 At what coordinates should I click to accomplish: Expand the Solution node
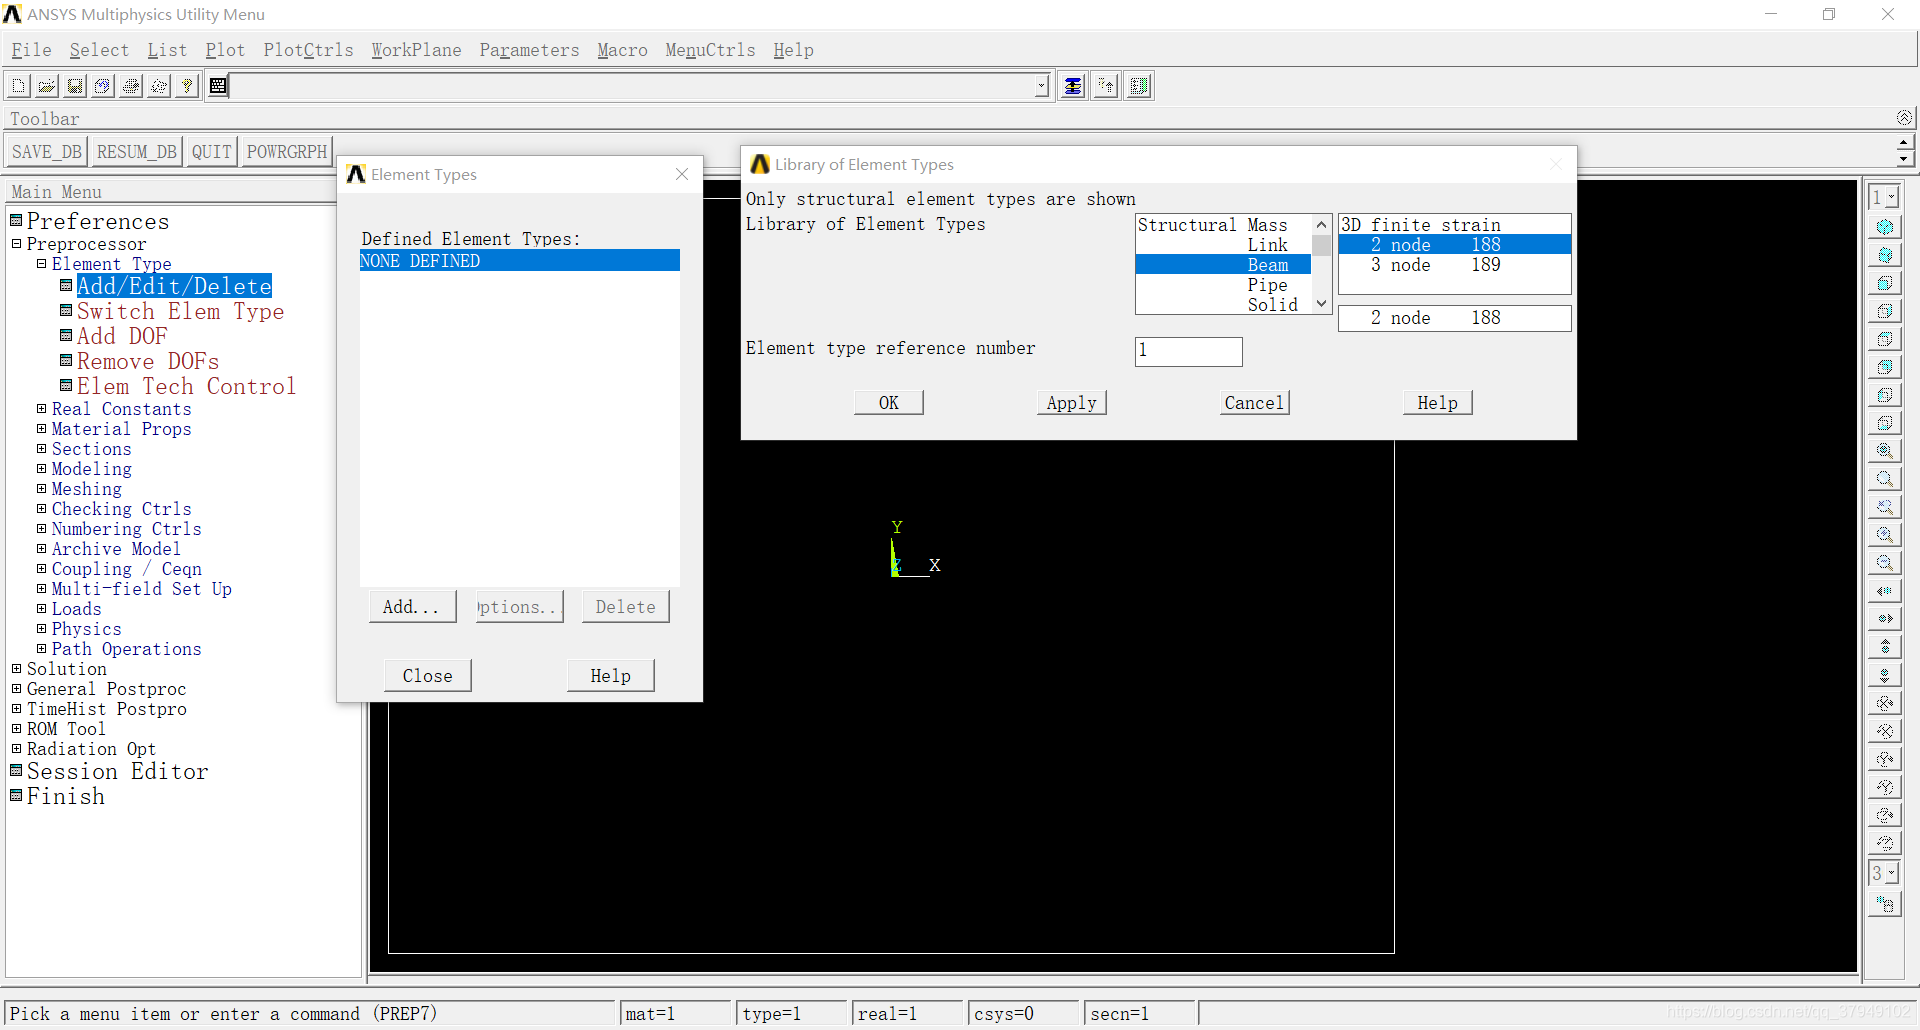[16, 669]
